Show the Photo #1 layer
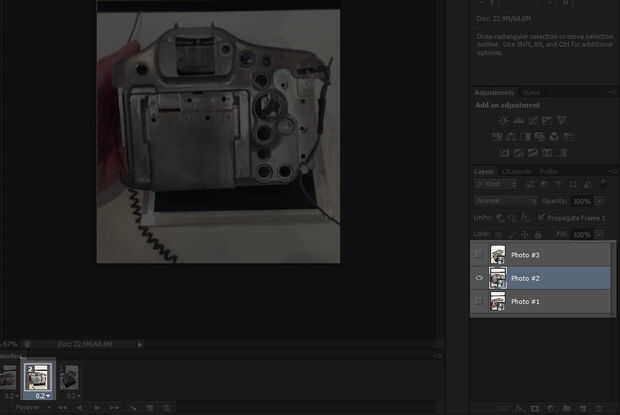 tap(479, 301)
